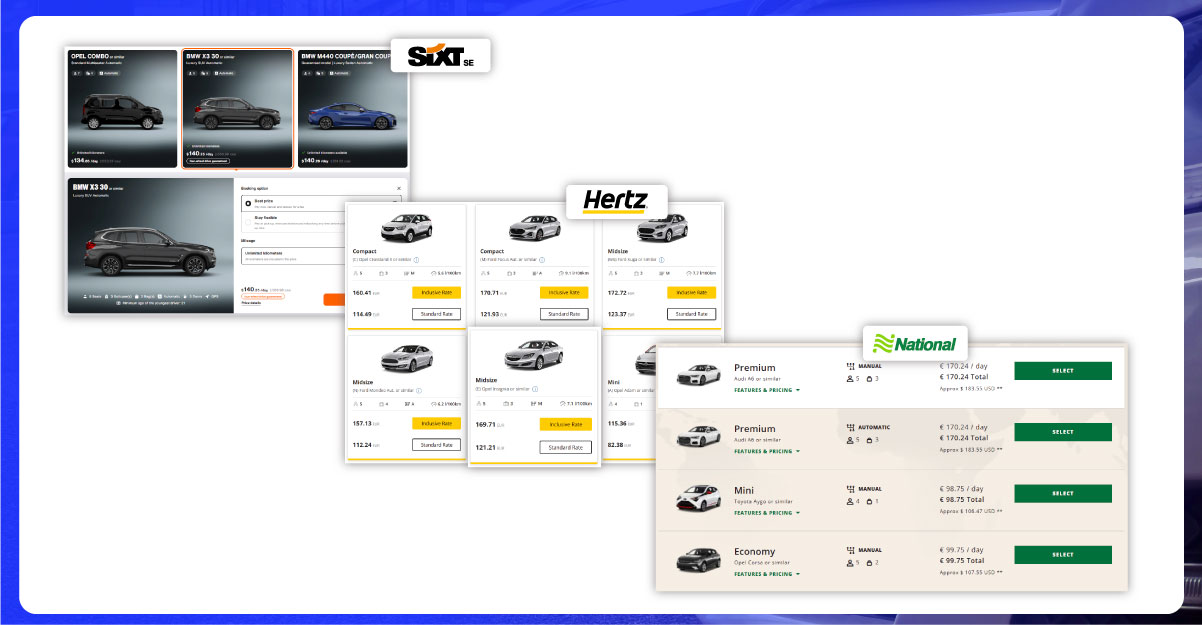The height and width of the screenshot is (625, 1202).
Task: Select the Premium Automatic Audi A6 in National
Action: [1062, 432]
